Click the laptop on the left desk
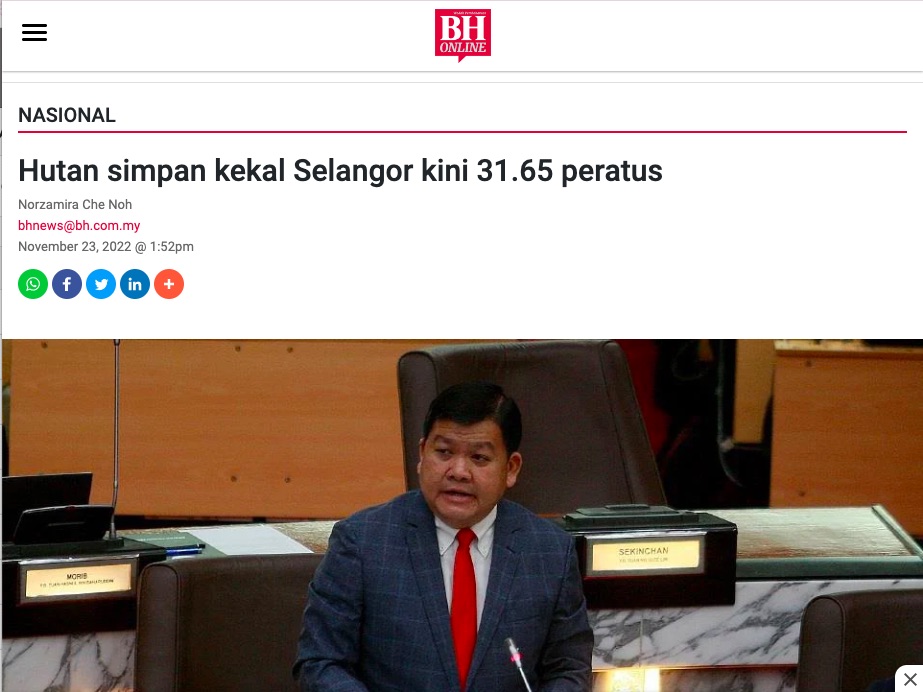923x692 pixels. [47, 500]
